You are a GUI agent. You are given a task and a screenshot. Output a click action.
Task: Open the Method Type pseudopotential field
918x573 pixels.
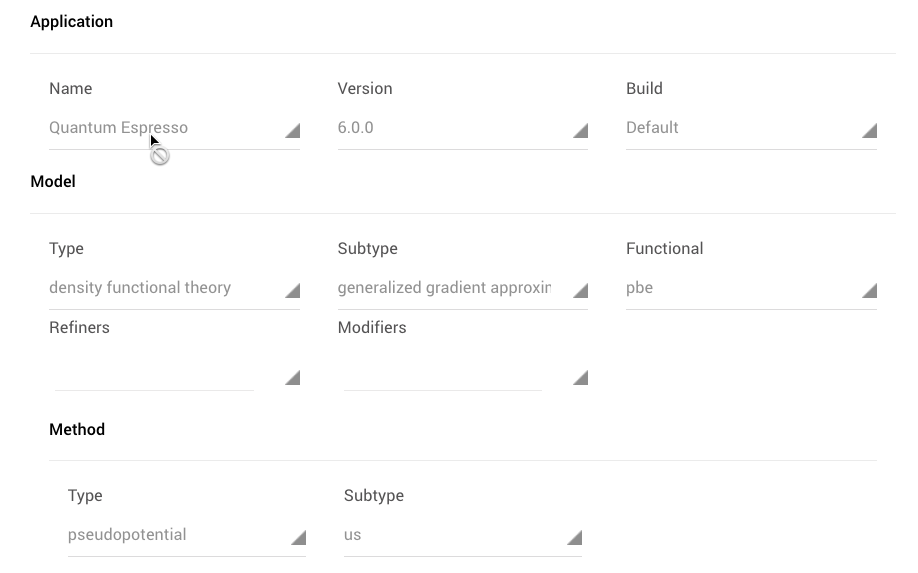tap(175, 535)
